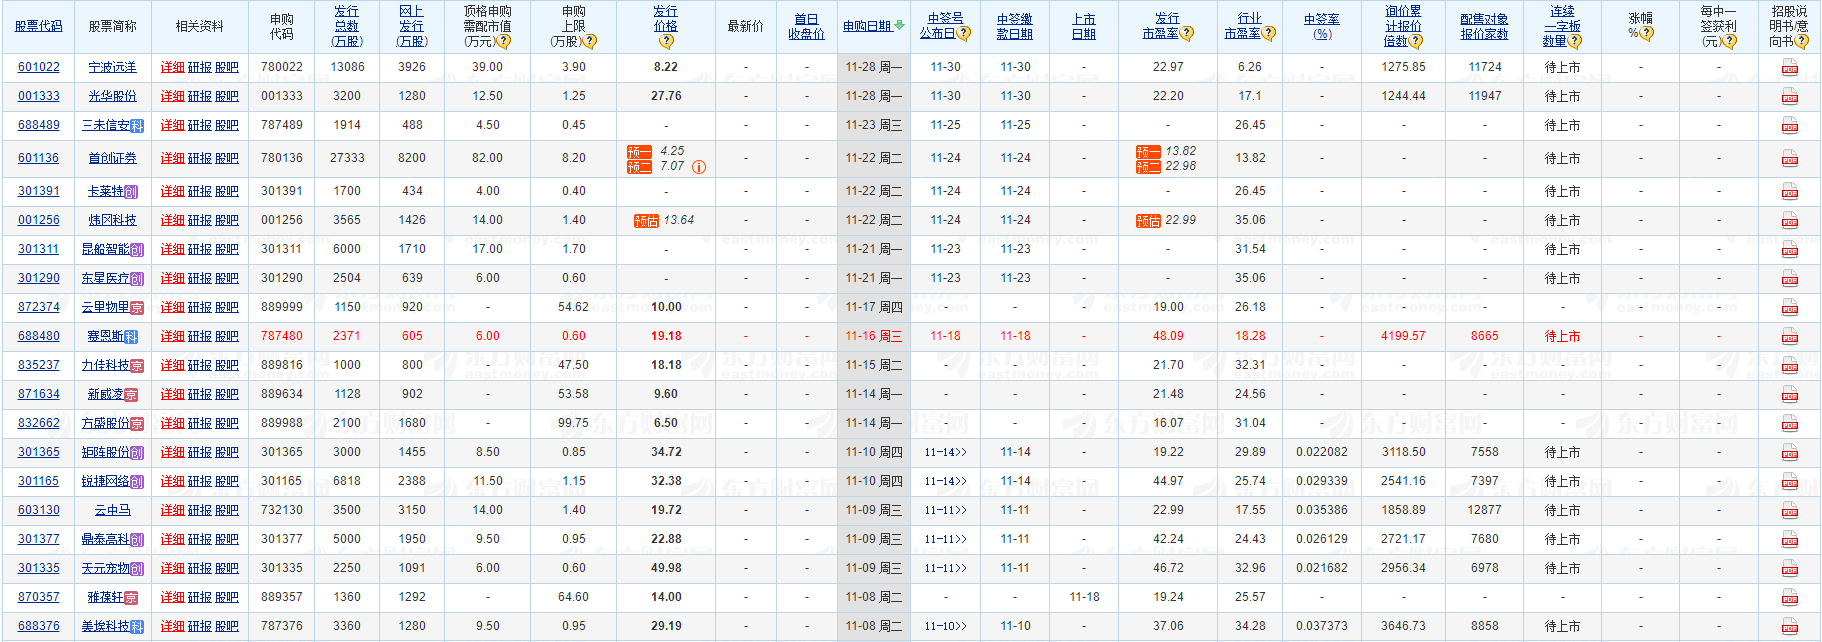Sort by 配售对象报价家数 column
Screen dimensions: 1822x642
point(1484,26)
